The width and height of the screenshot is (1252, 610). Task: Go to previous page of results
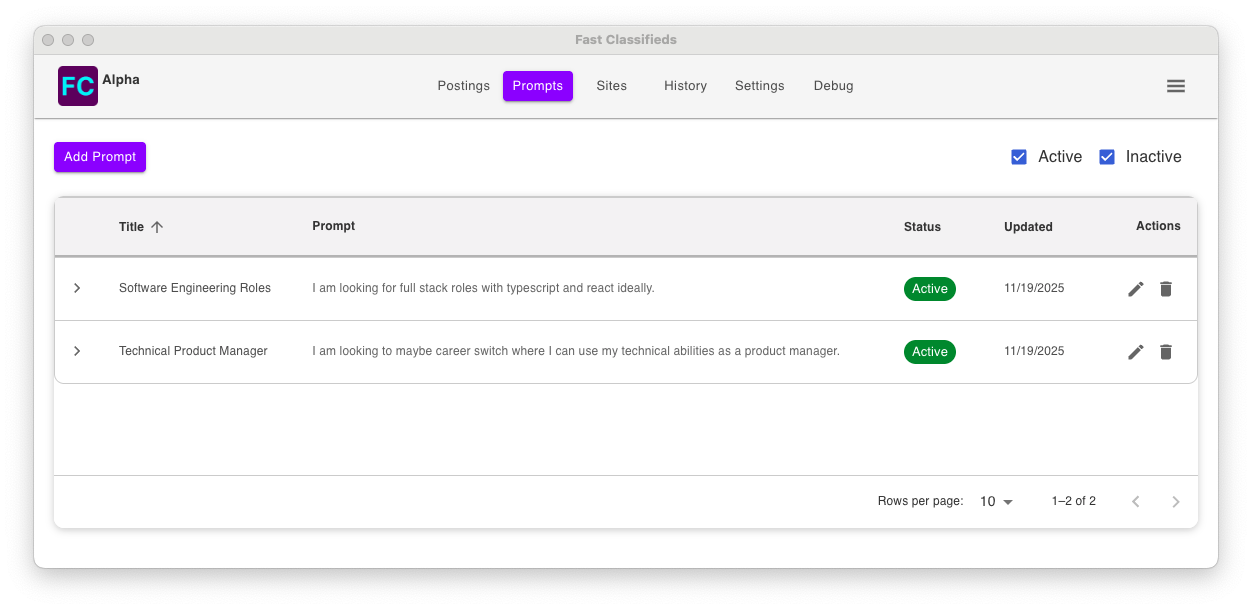pyautogui.click(x=1136, y=502)
